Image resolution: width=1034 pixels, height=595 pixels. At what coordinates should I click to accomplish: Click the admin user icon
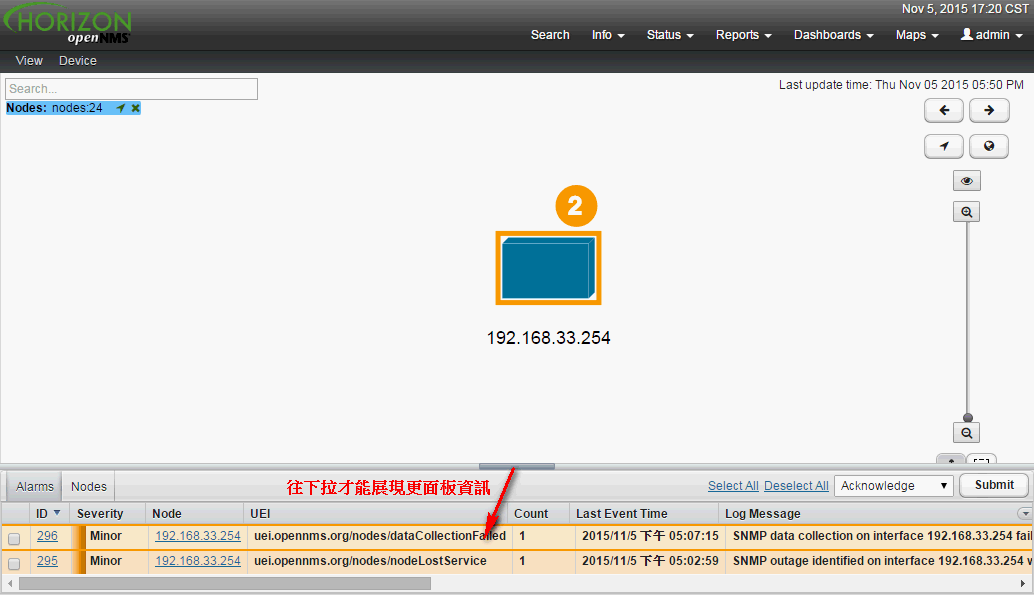coord(967,34)
